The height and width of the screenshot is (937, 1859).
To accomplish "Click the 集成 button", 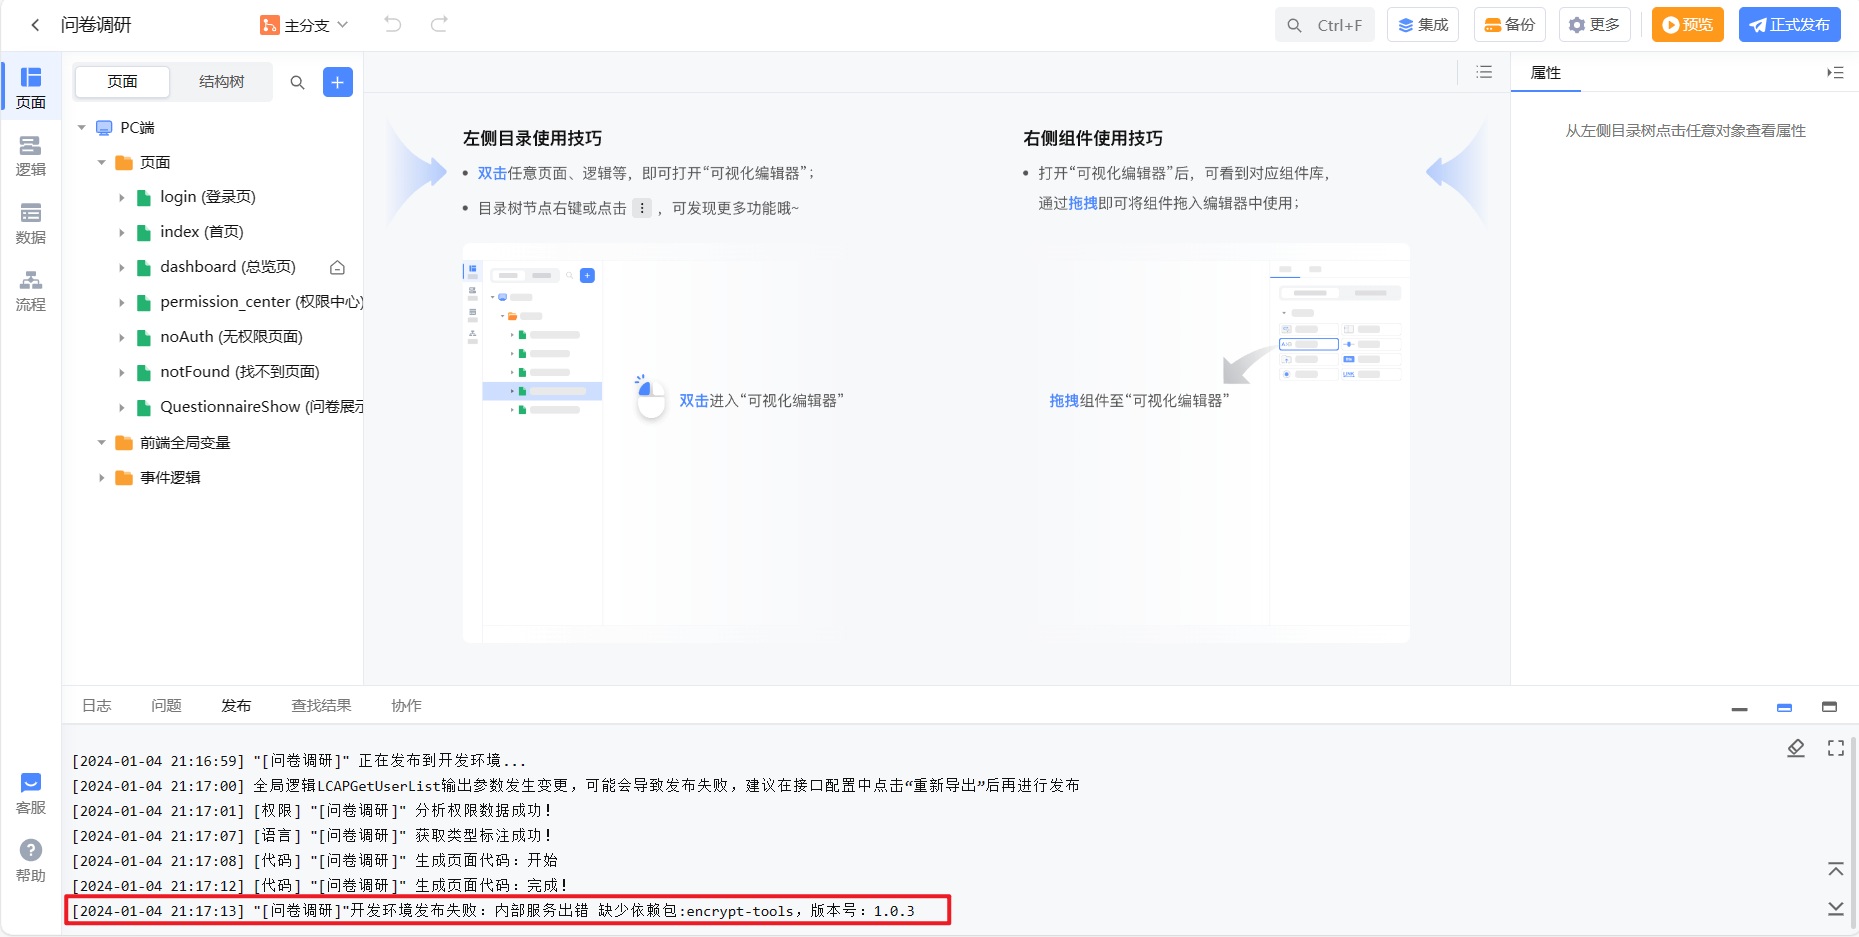I will pos(1423,25).
